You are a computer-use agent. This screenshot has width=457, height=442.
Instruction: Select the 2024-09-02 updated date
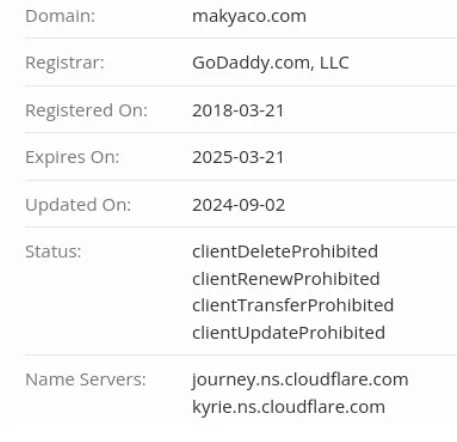(x=239, y=205)
